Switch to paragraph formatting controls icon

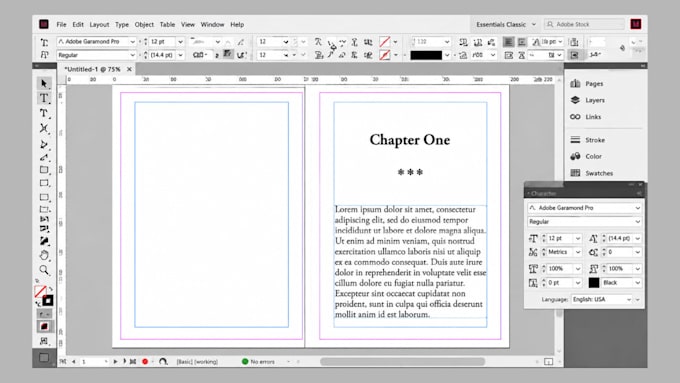[44, 55]
